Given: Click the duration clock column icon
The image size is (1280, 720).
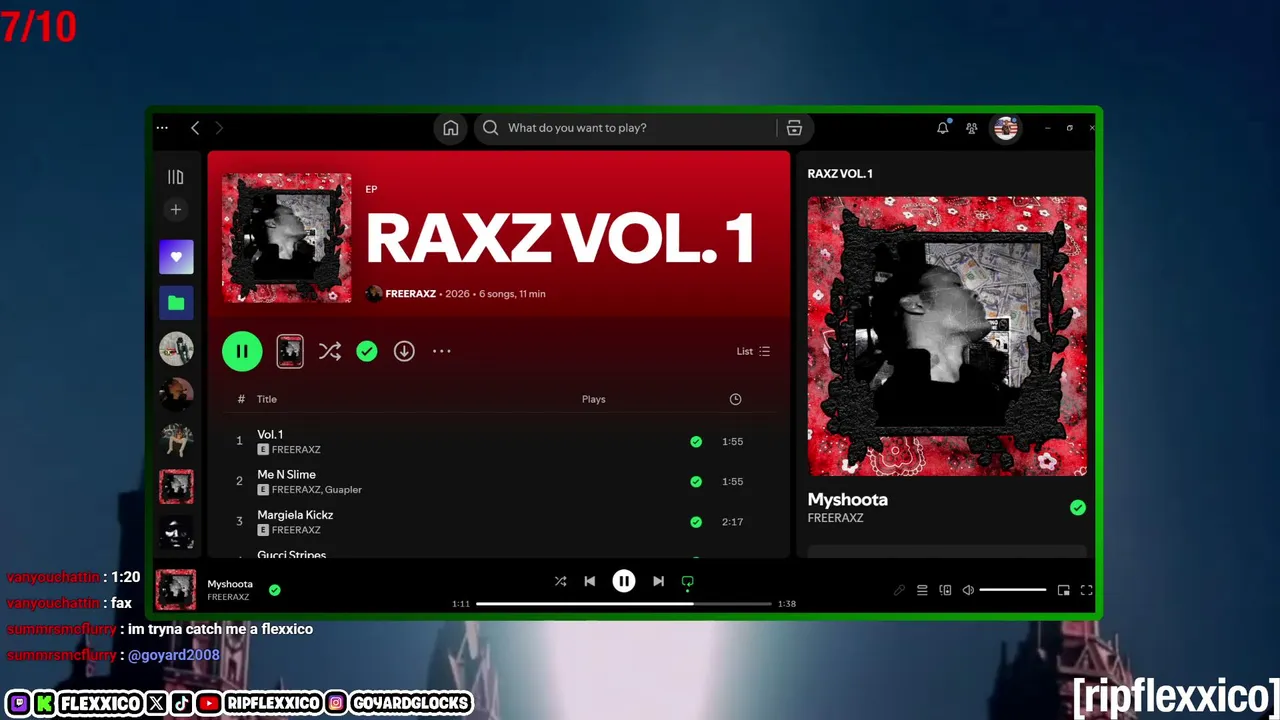Looking at the screenshot, I should click(735, 399).
